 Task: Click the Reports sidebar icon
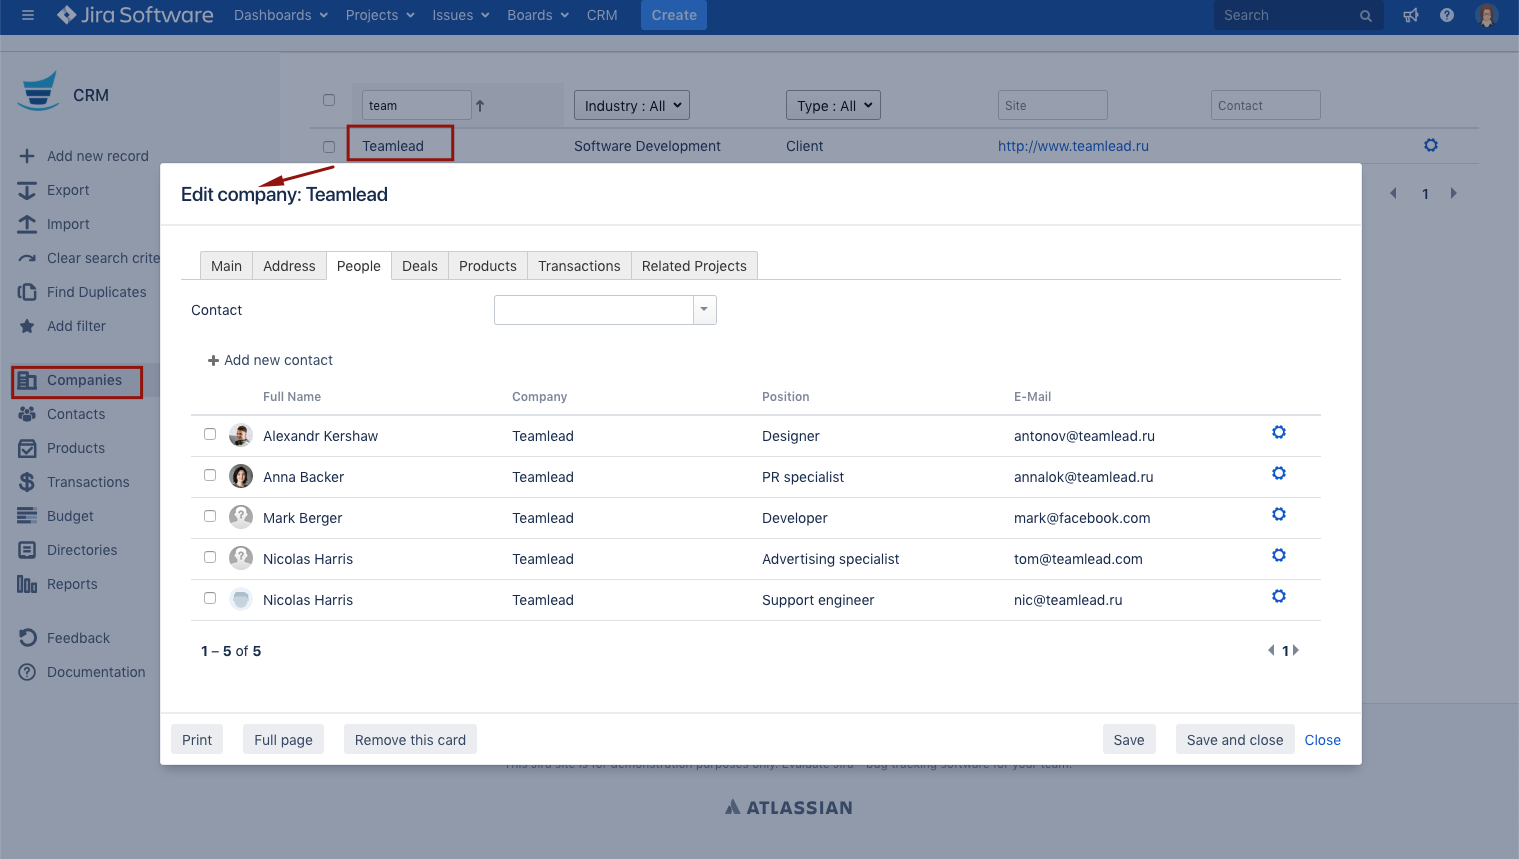[x=27, y=584]
